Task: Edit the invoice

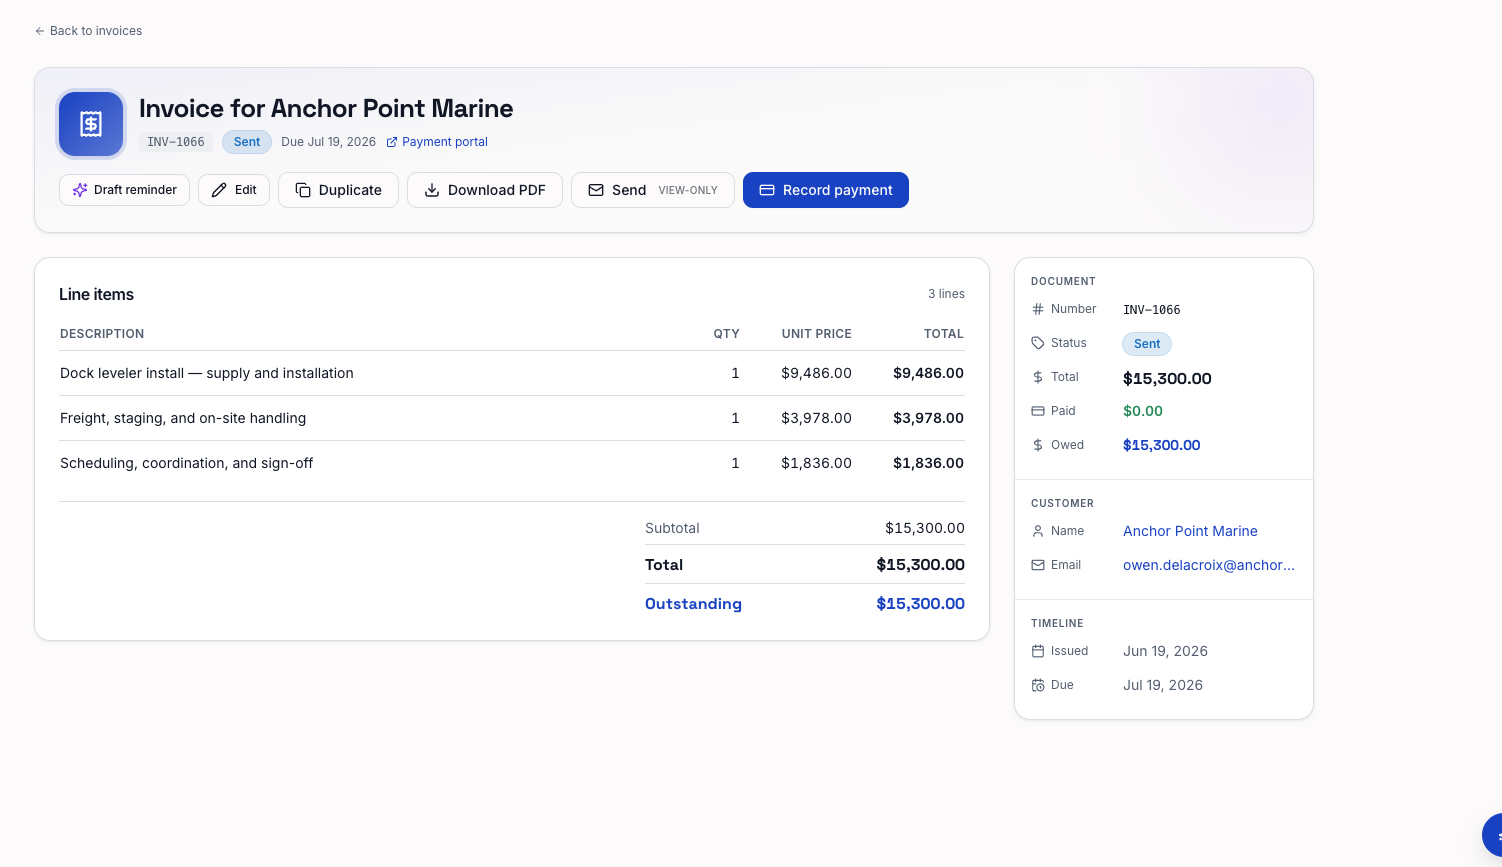Action: click(234, 190)
